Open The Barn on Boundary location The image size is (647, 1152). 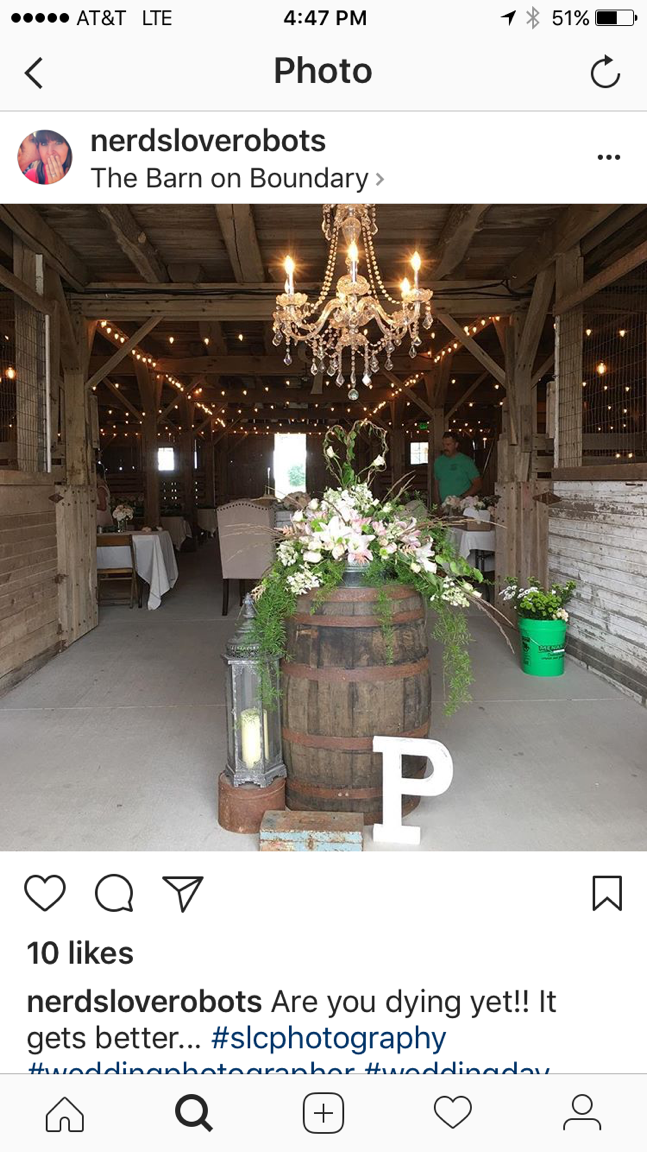pyautogui.click(x=229, y=178)
